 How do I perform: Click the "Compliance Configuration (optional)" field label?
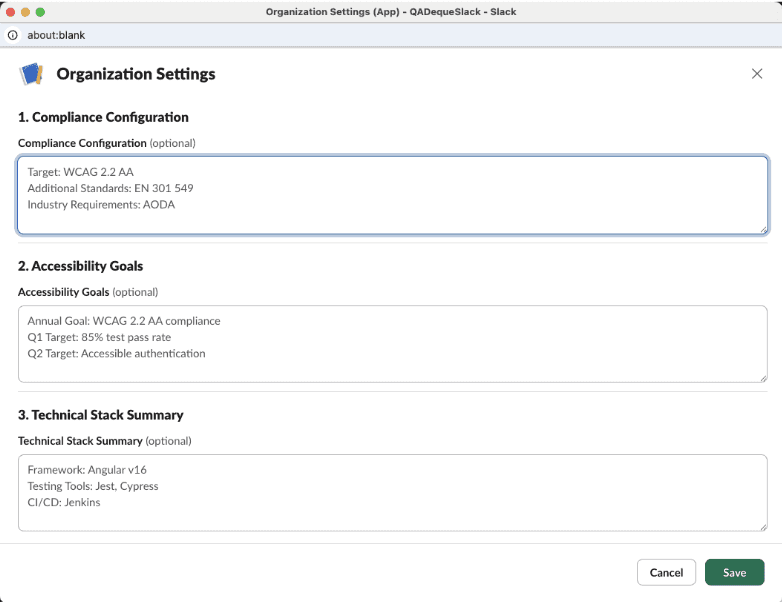point(106,143)
